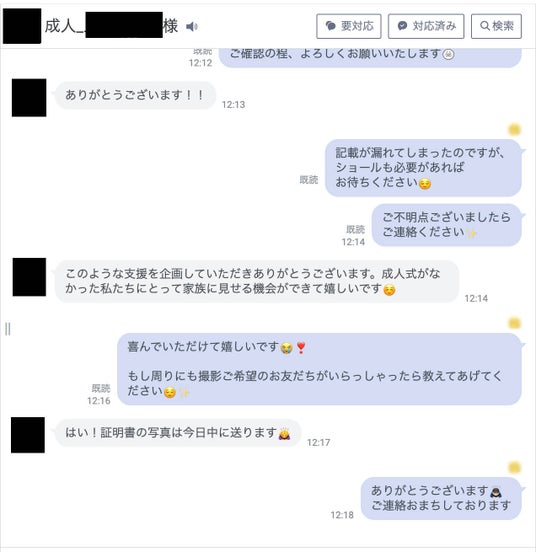Select the 証明書の写真は今日中に送ります bubble

point(178,433)
